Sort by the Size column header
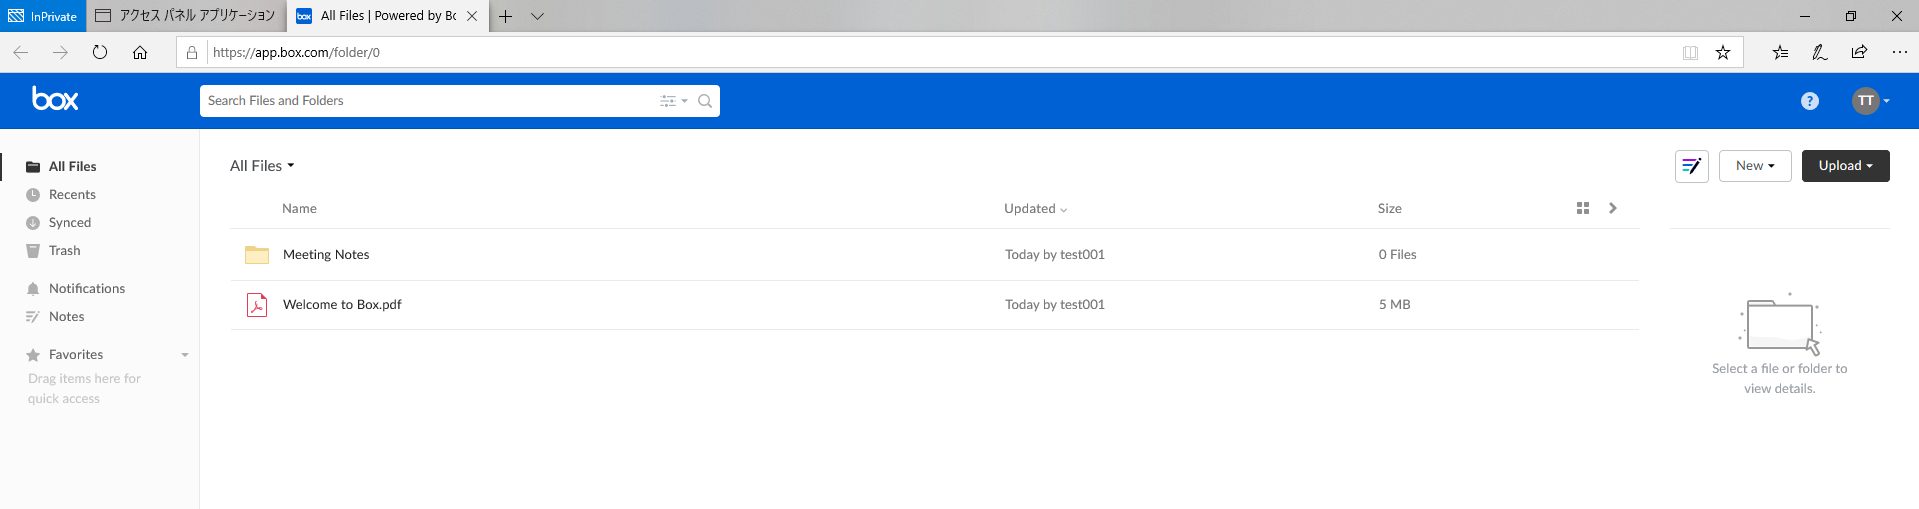Image resolution: width=1919 pixels, height=509 pixels. point(1389,209)
